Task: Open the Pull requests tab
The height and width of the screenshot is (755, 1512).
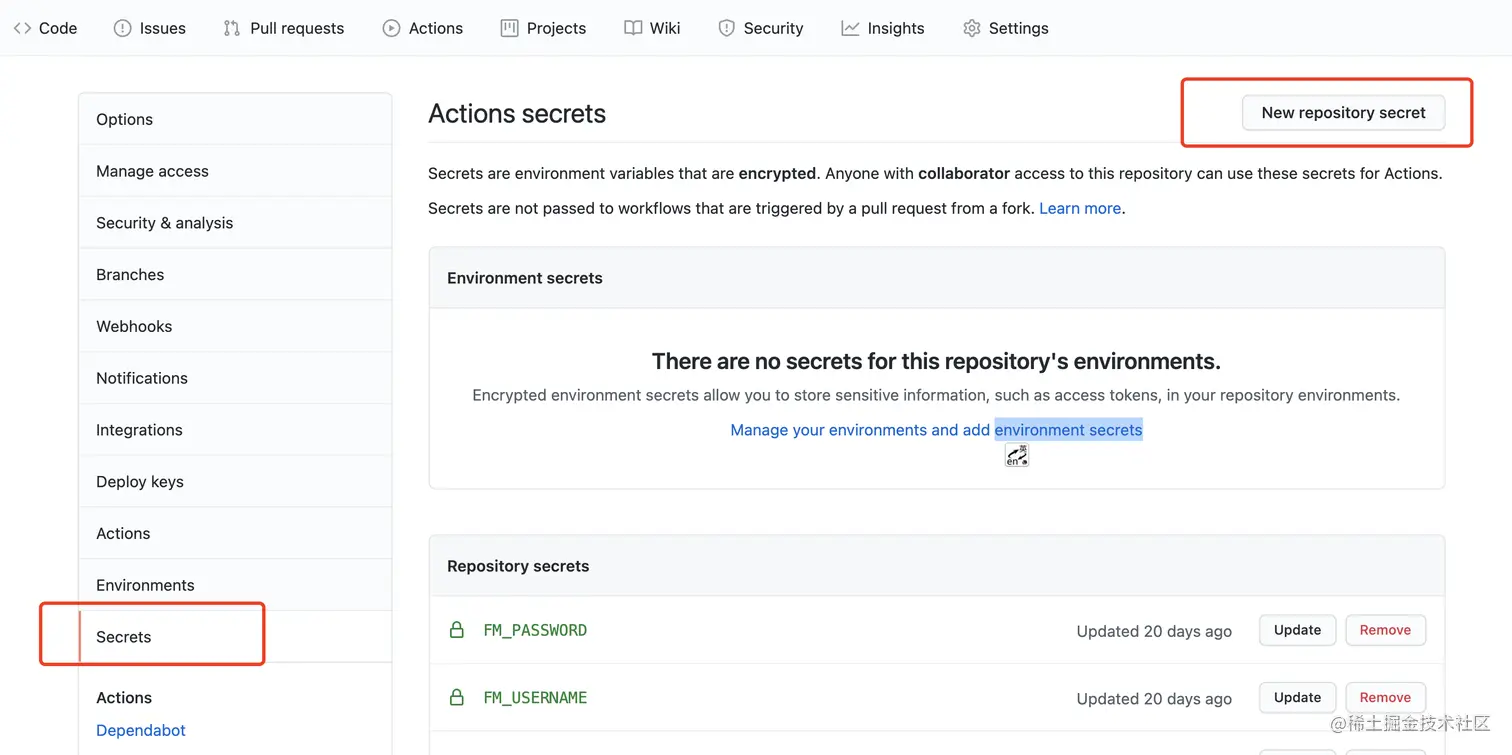Action: point(284,28)
